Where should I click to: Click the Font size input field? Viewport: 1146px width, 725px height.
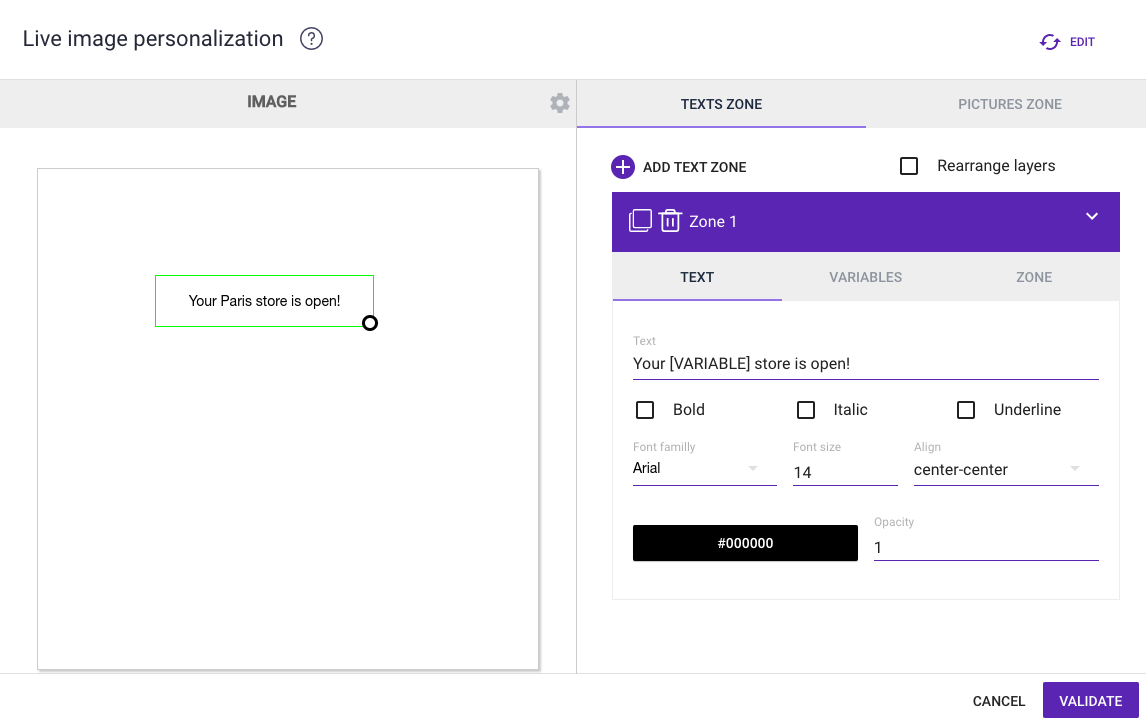[x=844, y=472]
